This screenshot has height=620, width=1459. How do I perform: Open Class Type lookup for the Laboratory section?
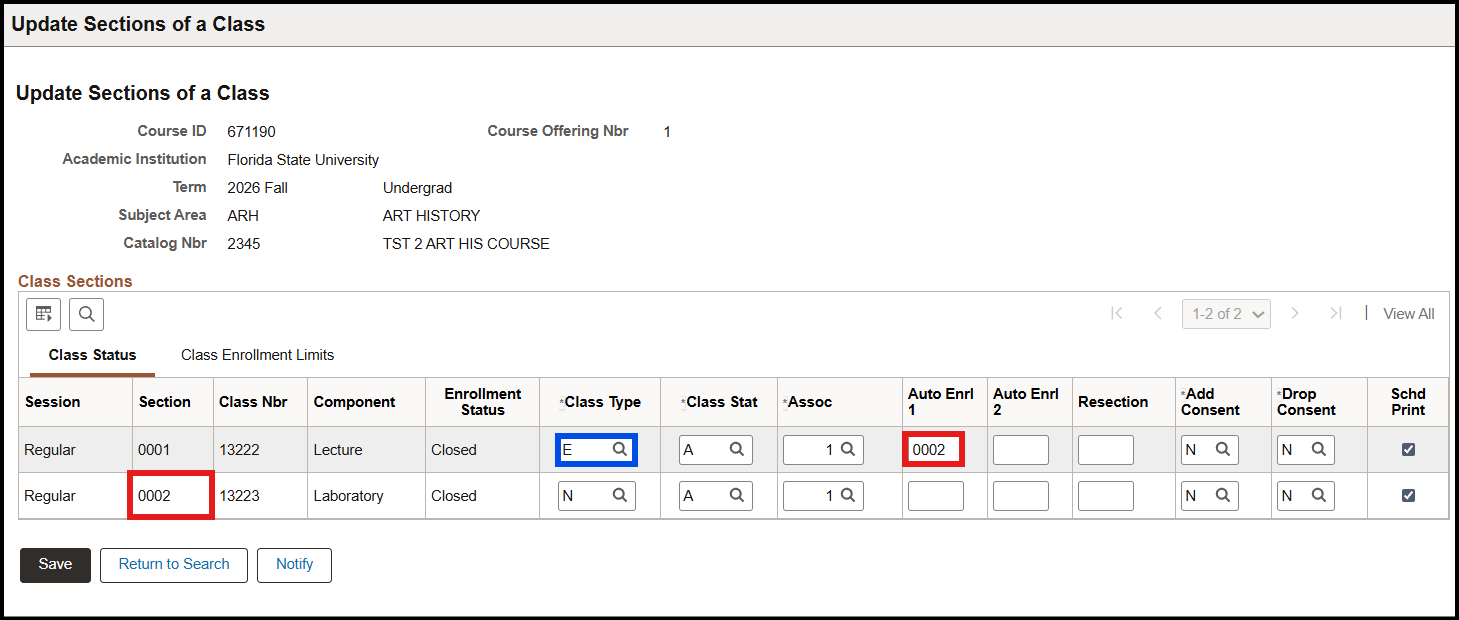(x=622, y=495)
